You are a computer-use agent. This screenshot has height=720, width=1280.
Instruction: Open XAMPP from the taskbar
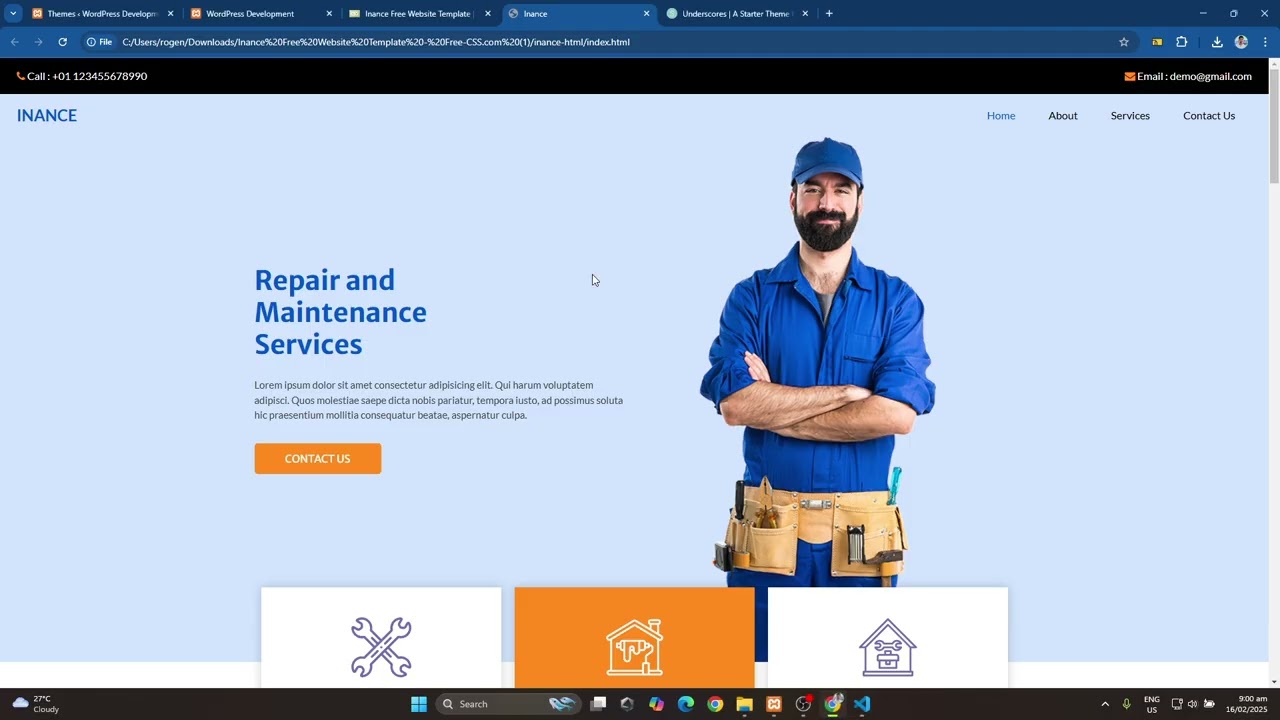[x=773, y=704]
